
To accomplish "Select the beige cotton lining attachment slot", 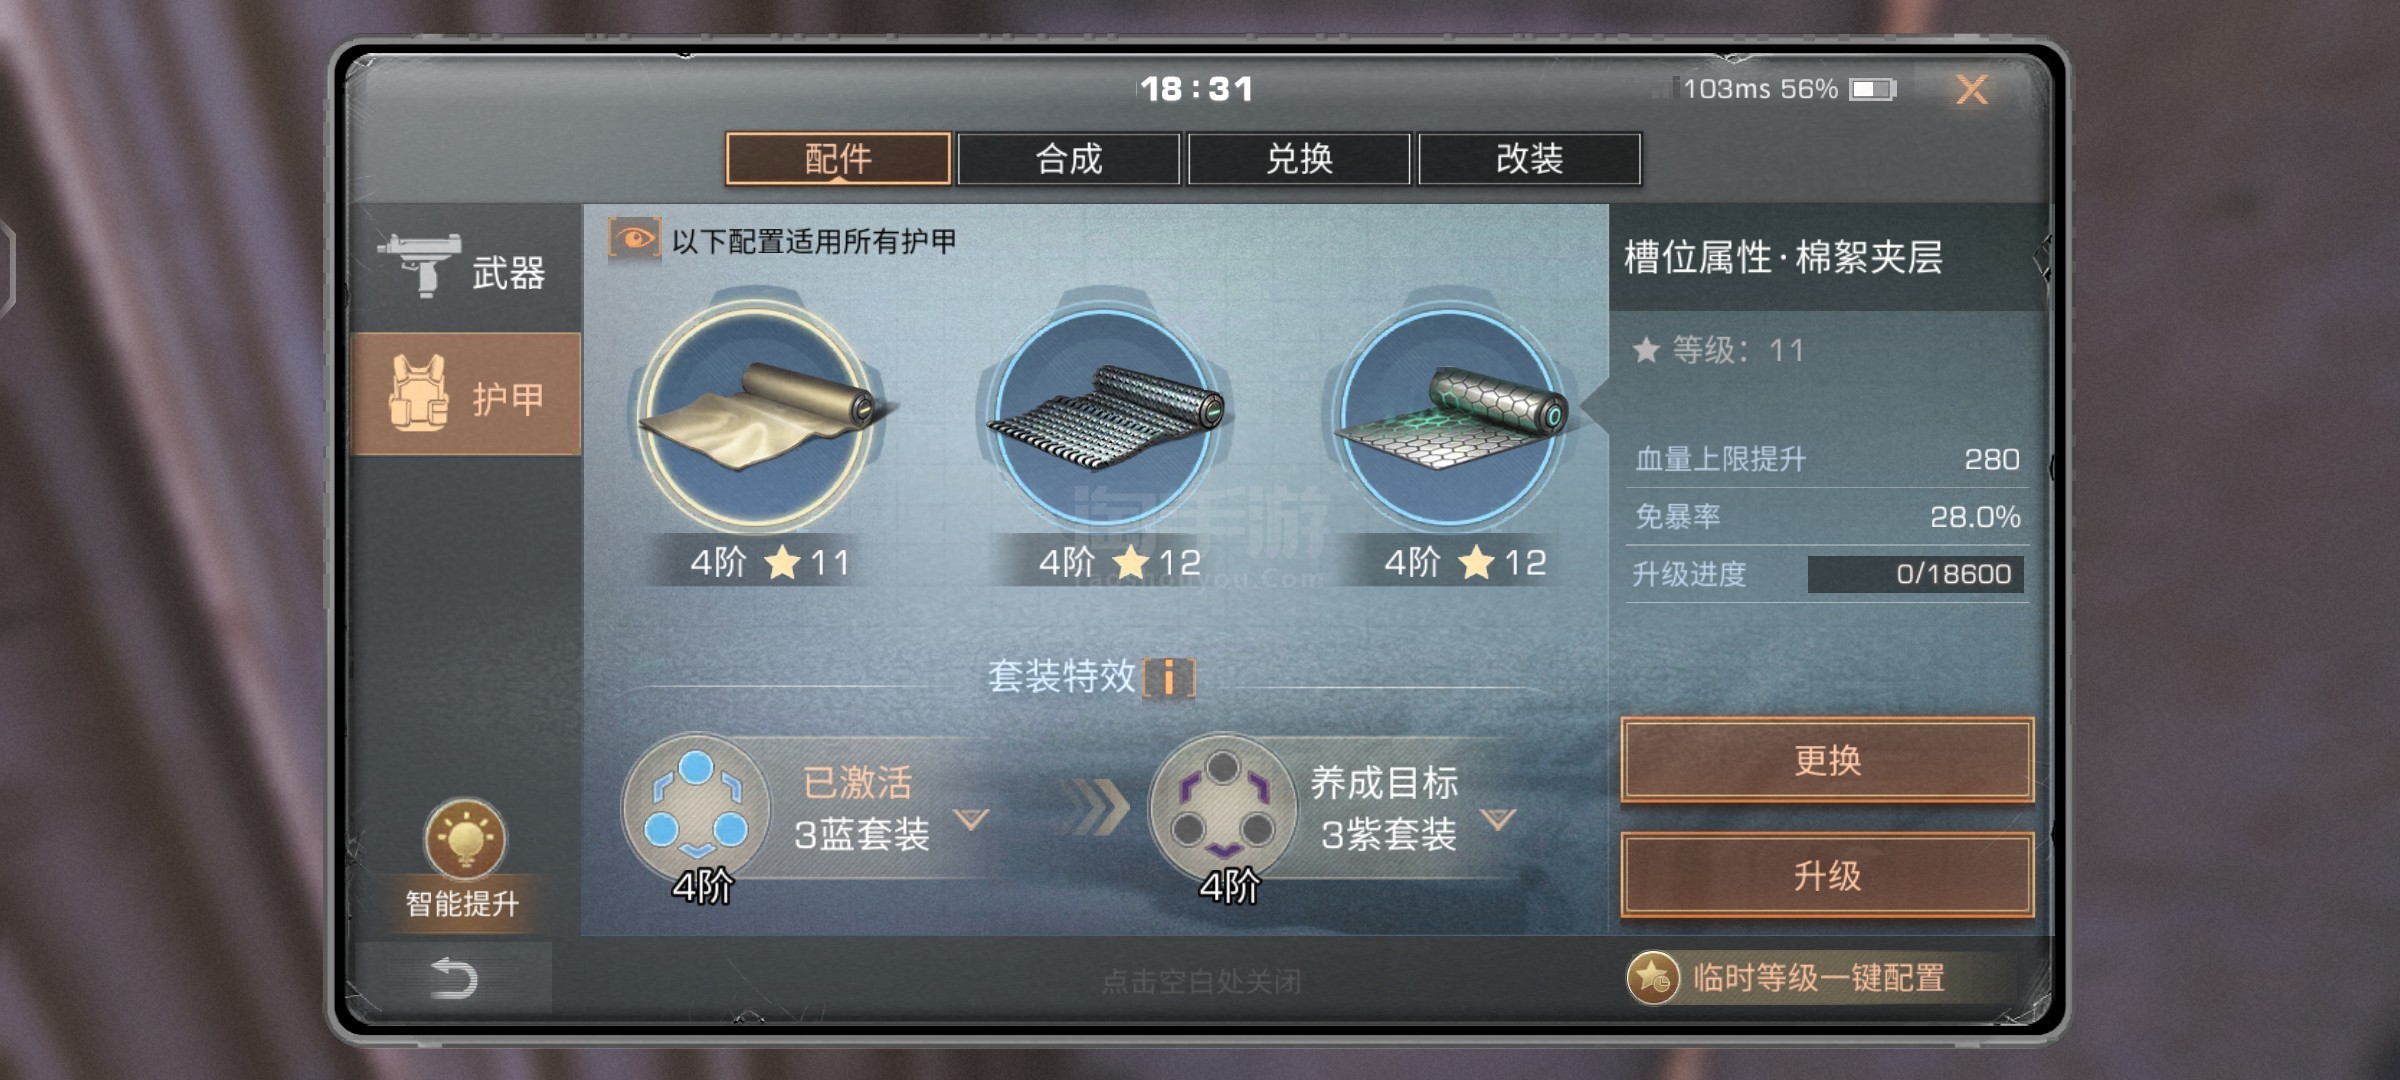I will click(x=758, y=415).
